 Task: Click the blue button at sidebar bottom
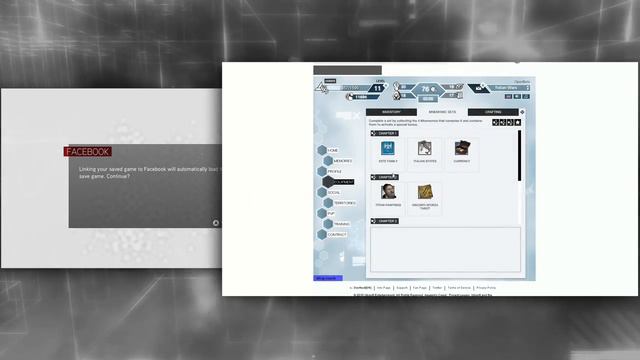[x=328, y=278]
